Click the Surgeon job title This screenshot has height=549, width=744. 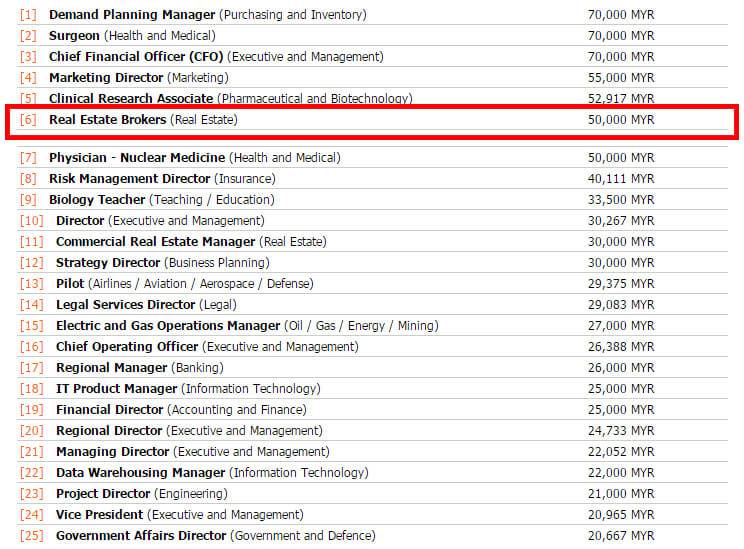(74, 36)
